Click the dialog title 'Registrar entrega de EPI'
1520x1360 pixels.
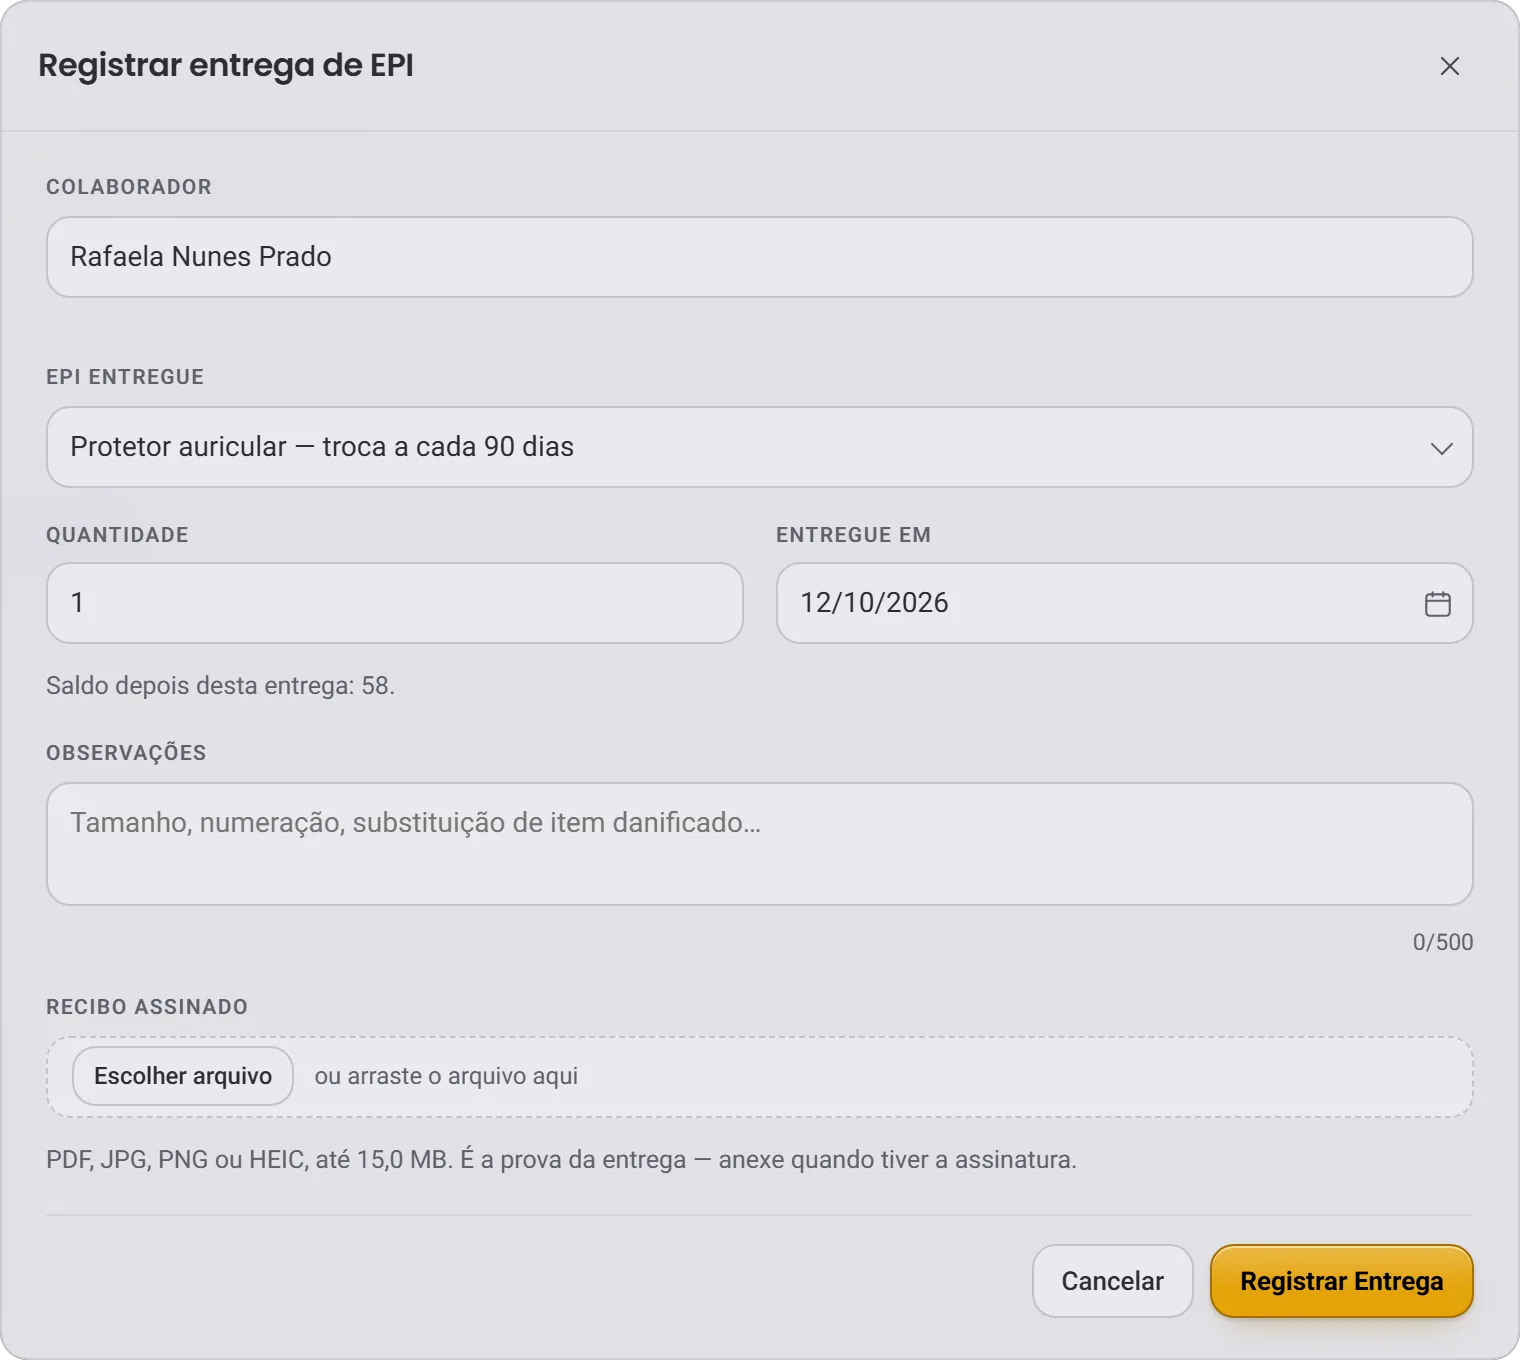[226, 65]
